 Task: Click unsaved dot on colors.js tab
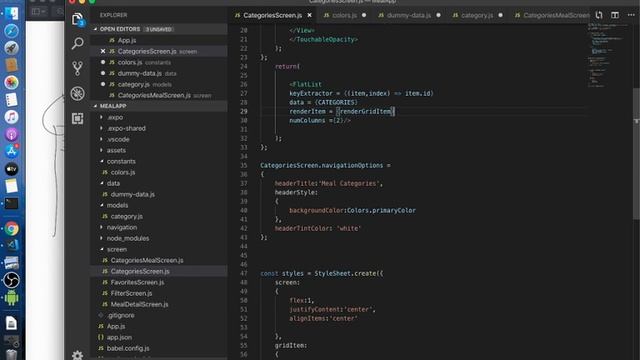tap(364, 15)
